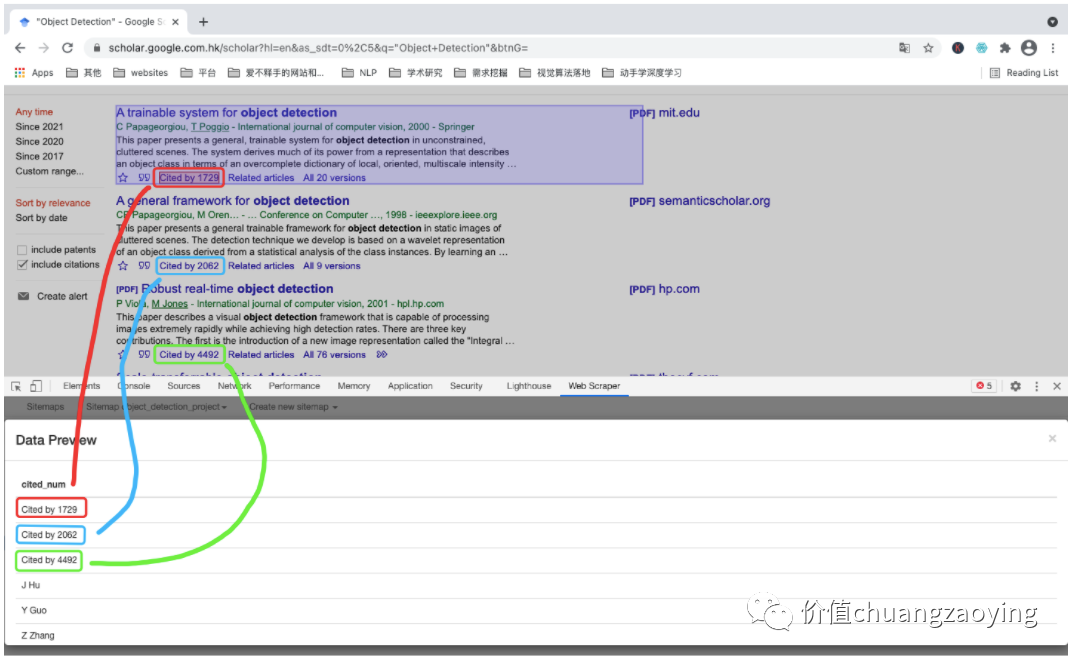Filter results Since 2017
The height and width of the screenshot is (662, 1072).
point(39,157)
